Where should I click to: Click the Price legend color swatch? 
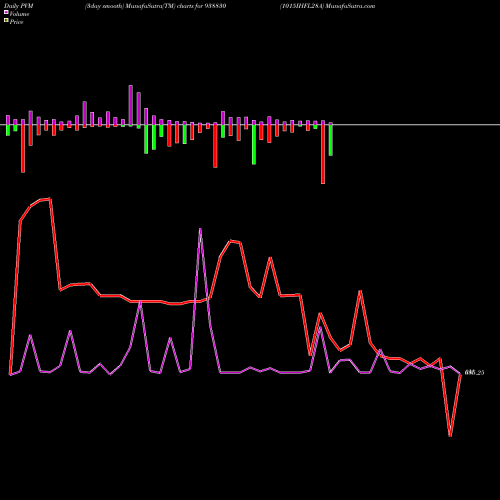point(6,20)
